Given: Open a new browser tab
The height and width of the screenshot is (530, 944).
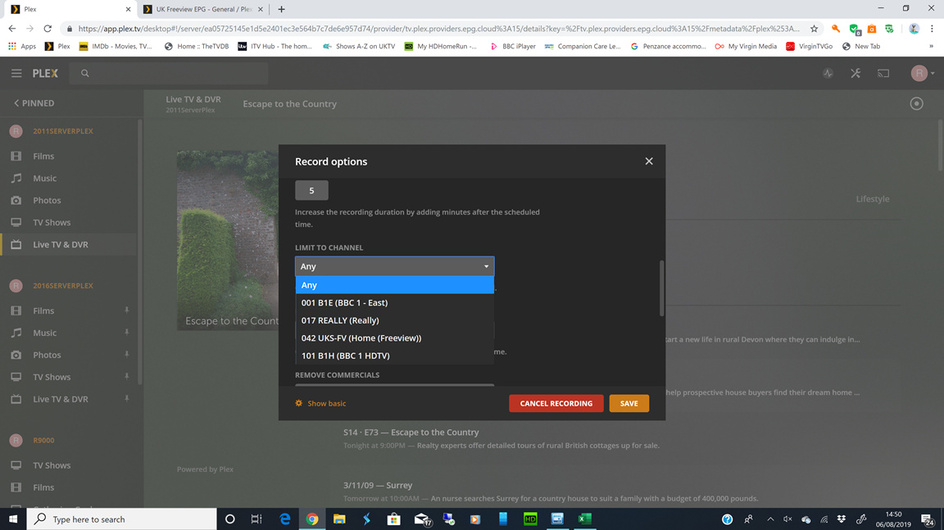Looking at the screenshot, I should point(281,9).
